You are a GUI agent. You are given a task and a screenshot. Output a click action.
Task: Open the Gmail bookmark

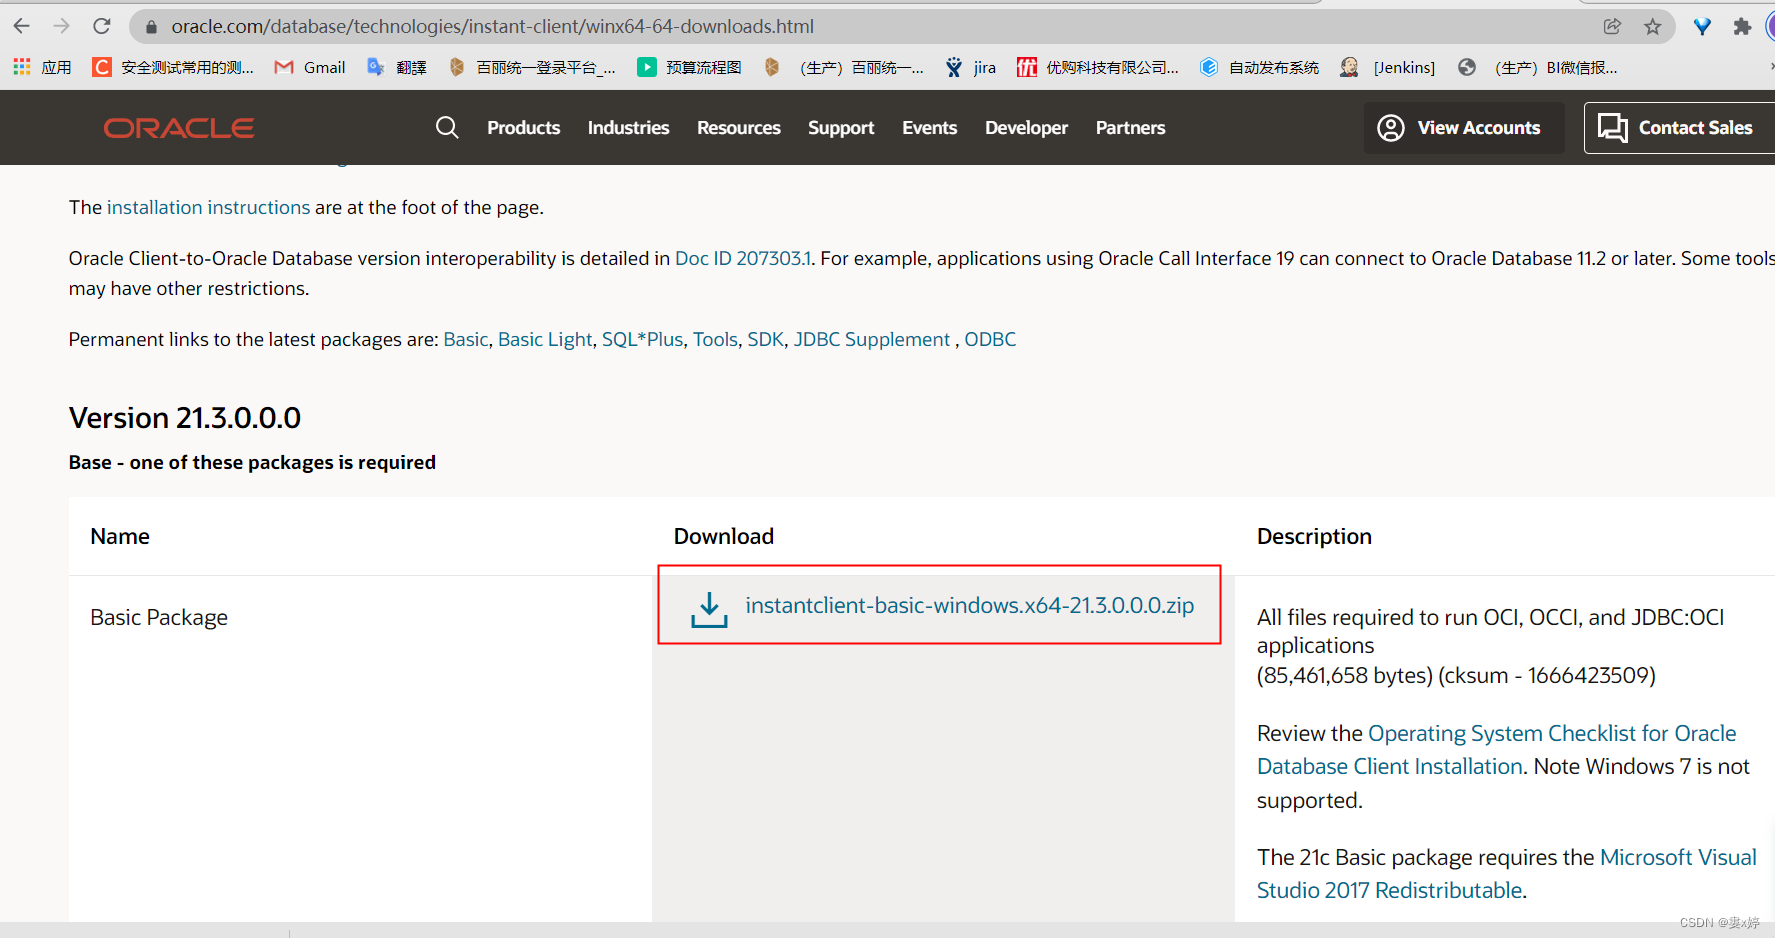tap(310, 67)
